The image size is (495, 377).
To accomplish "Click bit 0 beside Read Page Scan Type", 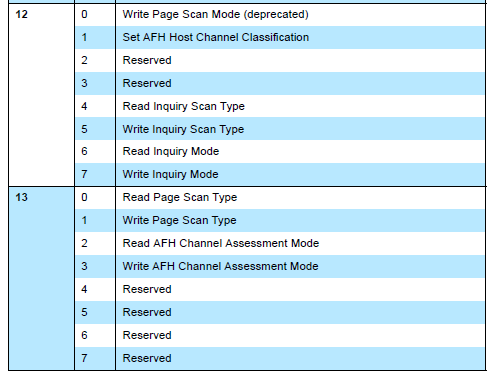I will [84, 197].
